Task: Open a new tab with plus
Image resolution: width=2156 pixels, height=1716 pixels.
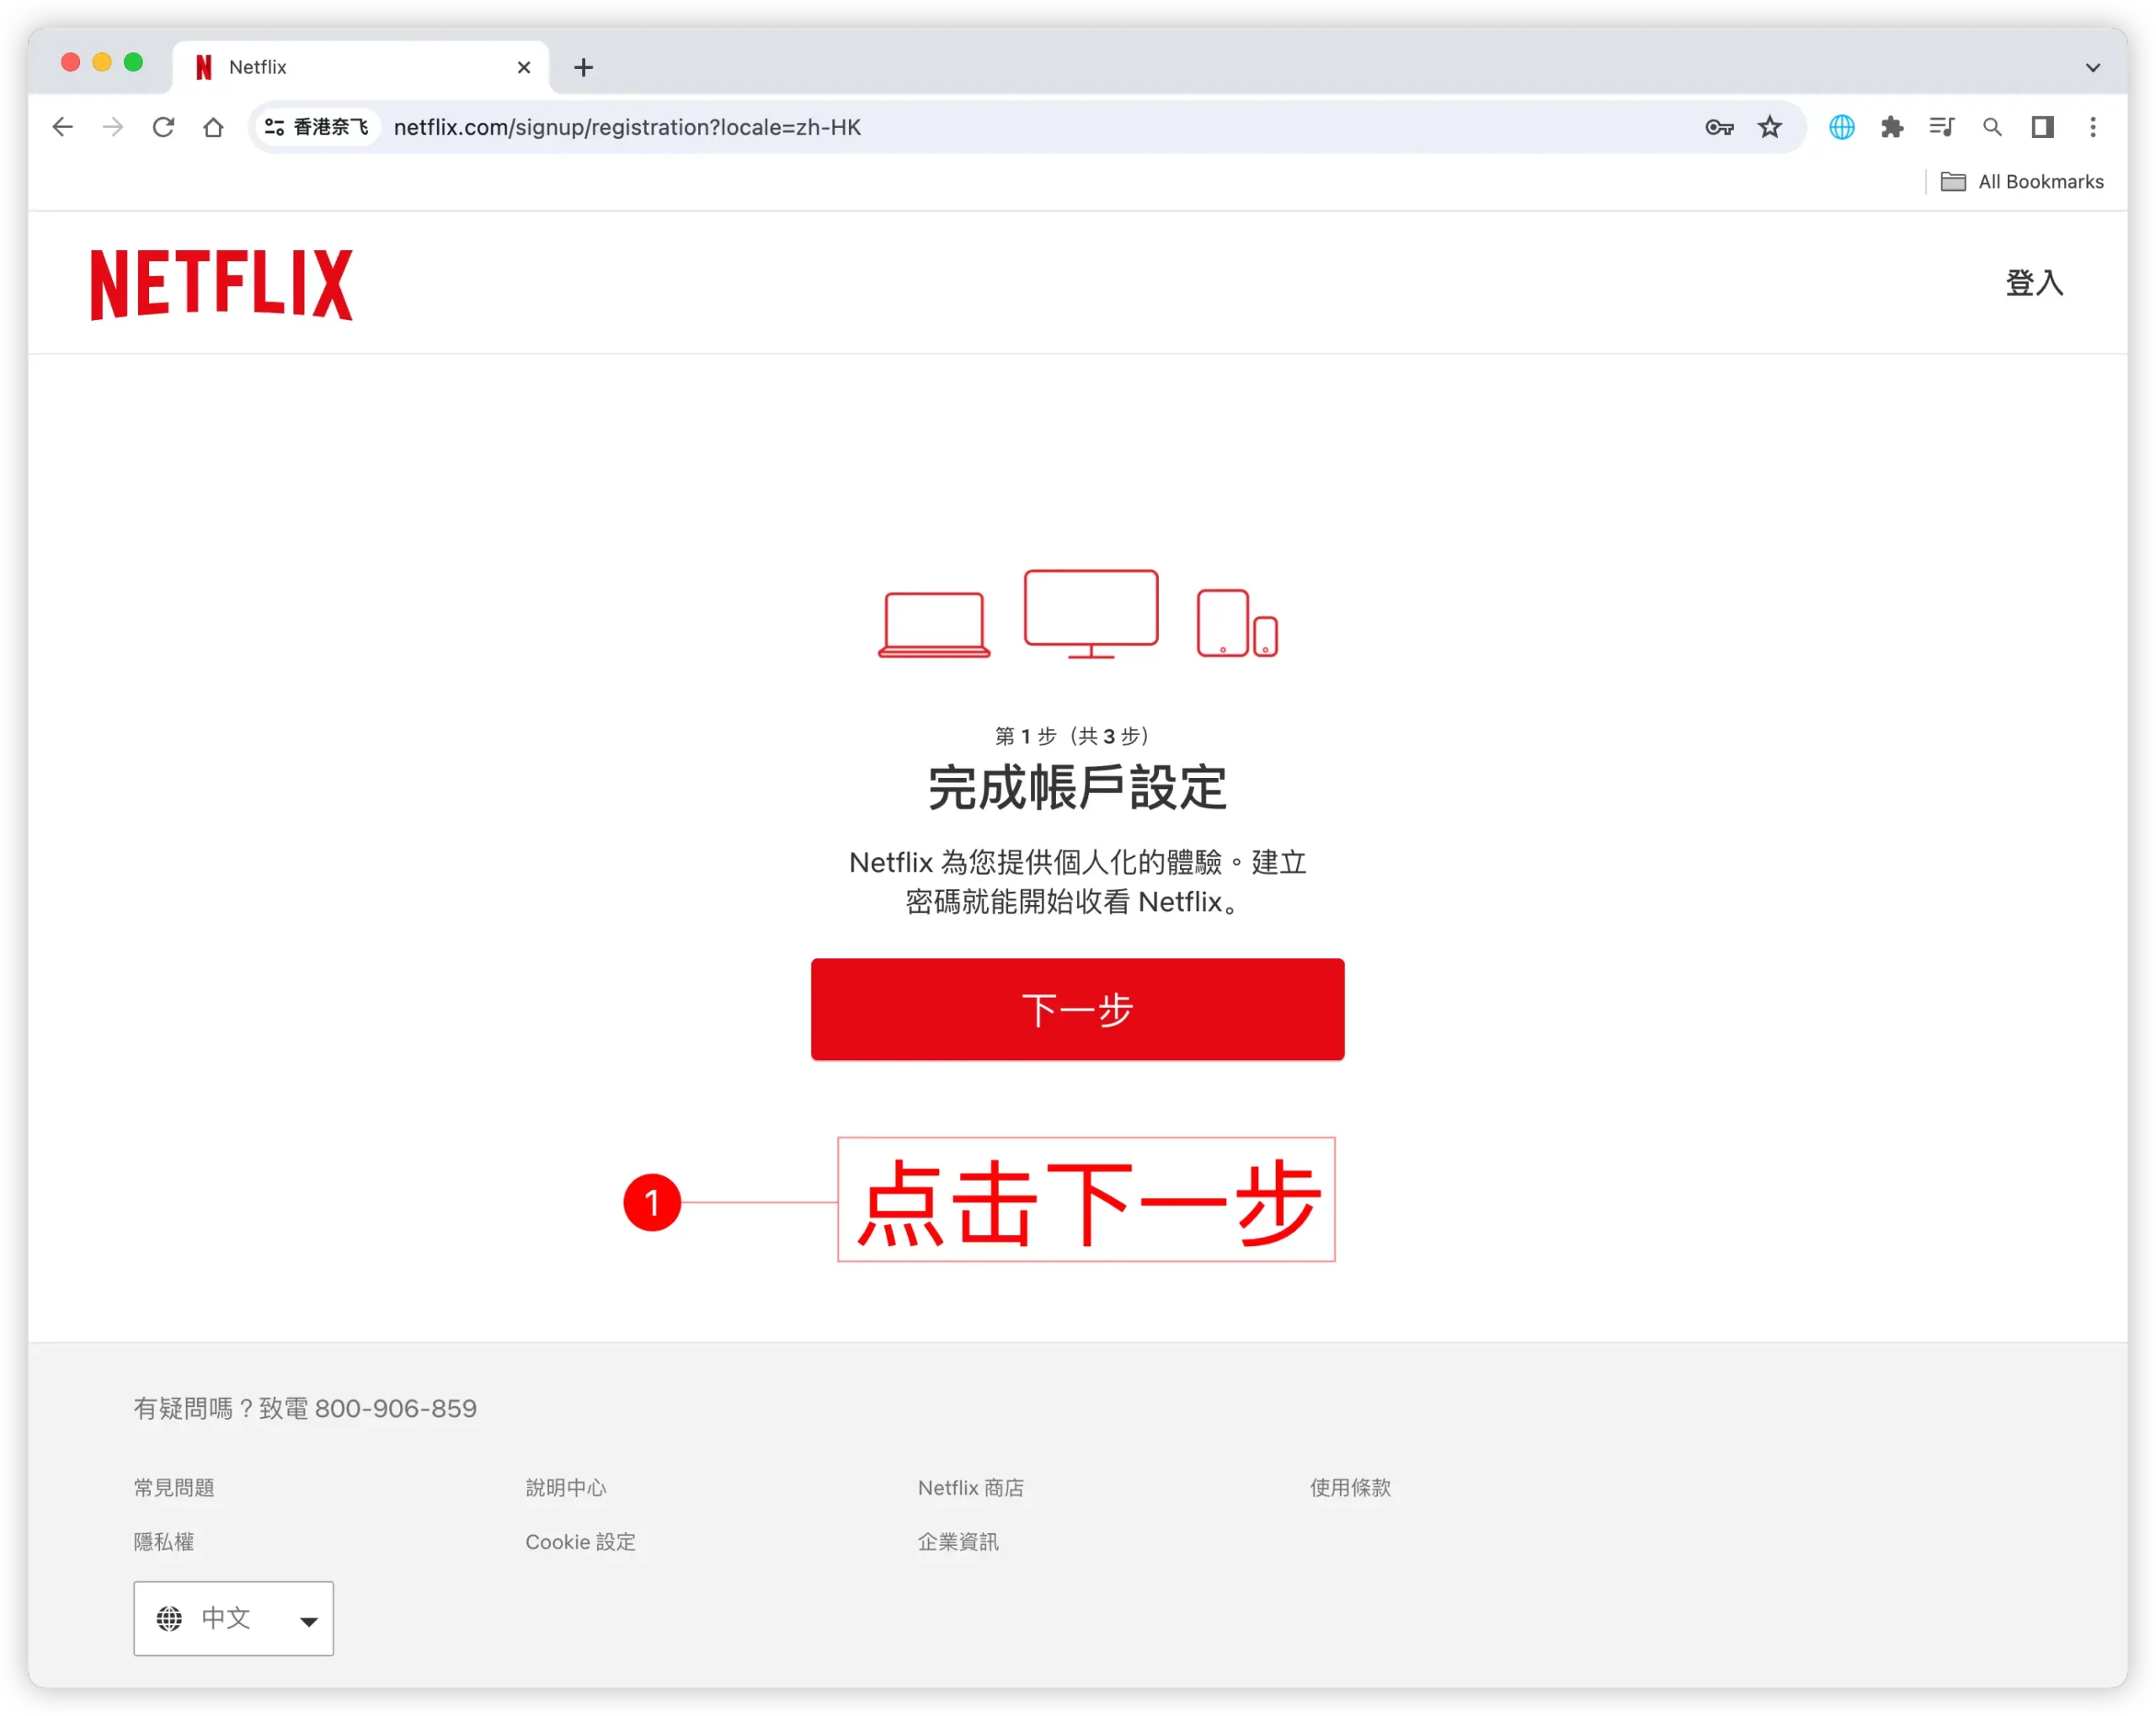Action: (x=584, y=67)
